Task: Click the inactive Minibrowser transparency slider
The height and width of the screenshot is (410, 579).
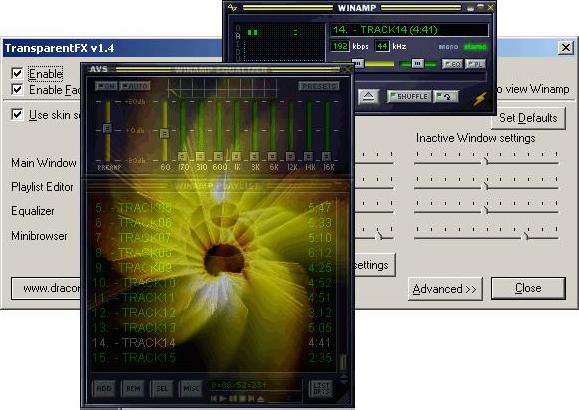Action: pos(486,237)
